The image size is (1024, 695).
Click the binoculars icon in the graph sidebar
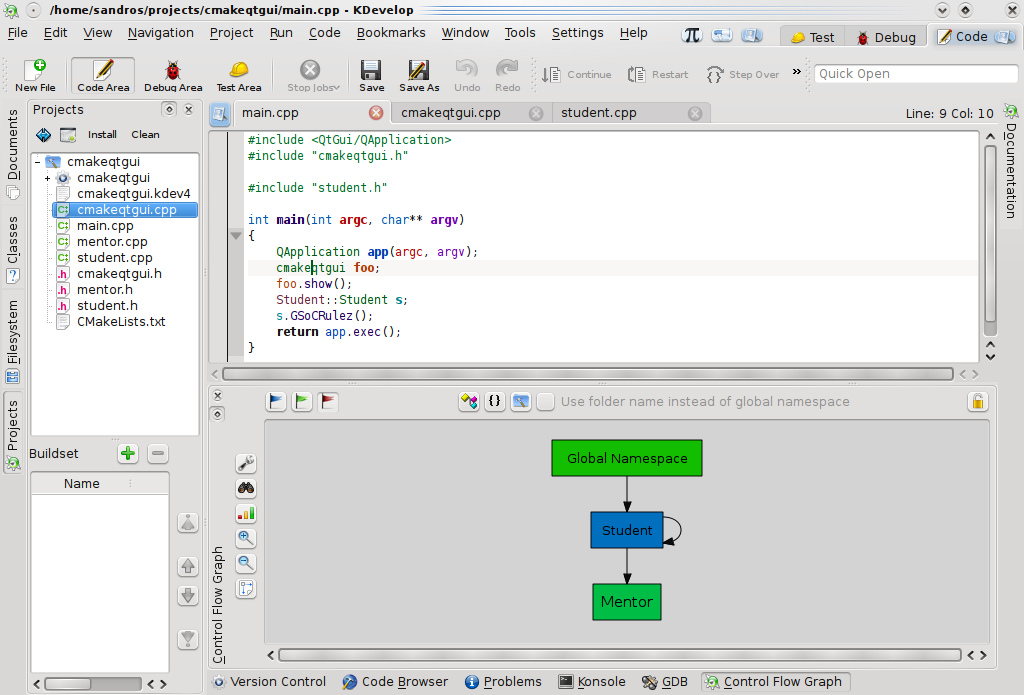[245, 489]
